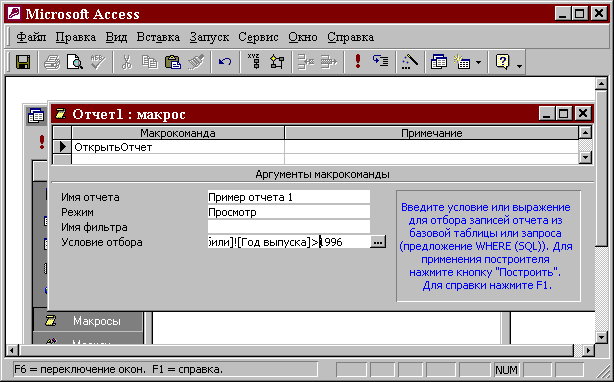Click the New Object toolbar icon
Viewport: 614px width, 382px height.
462,62
